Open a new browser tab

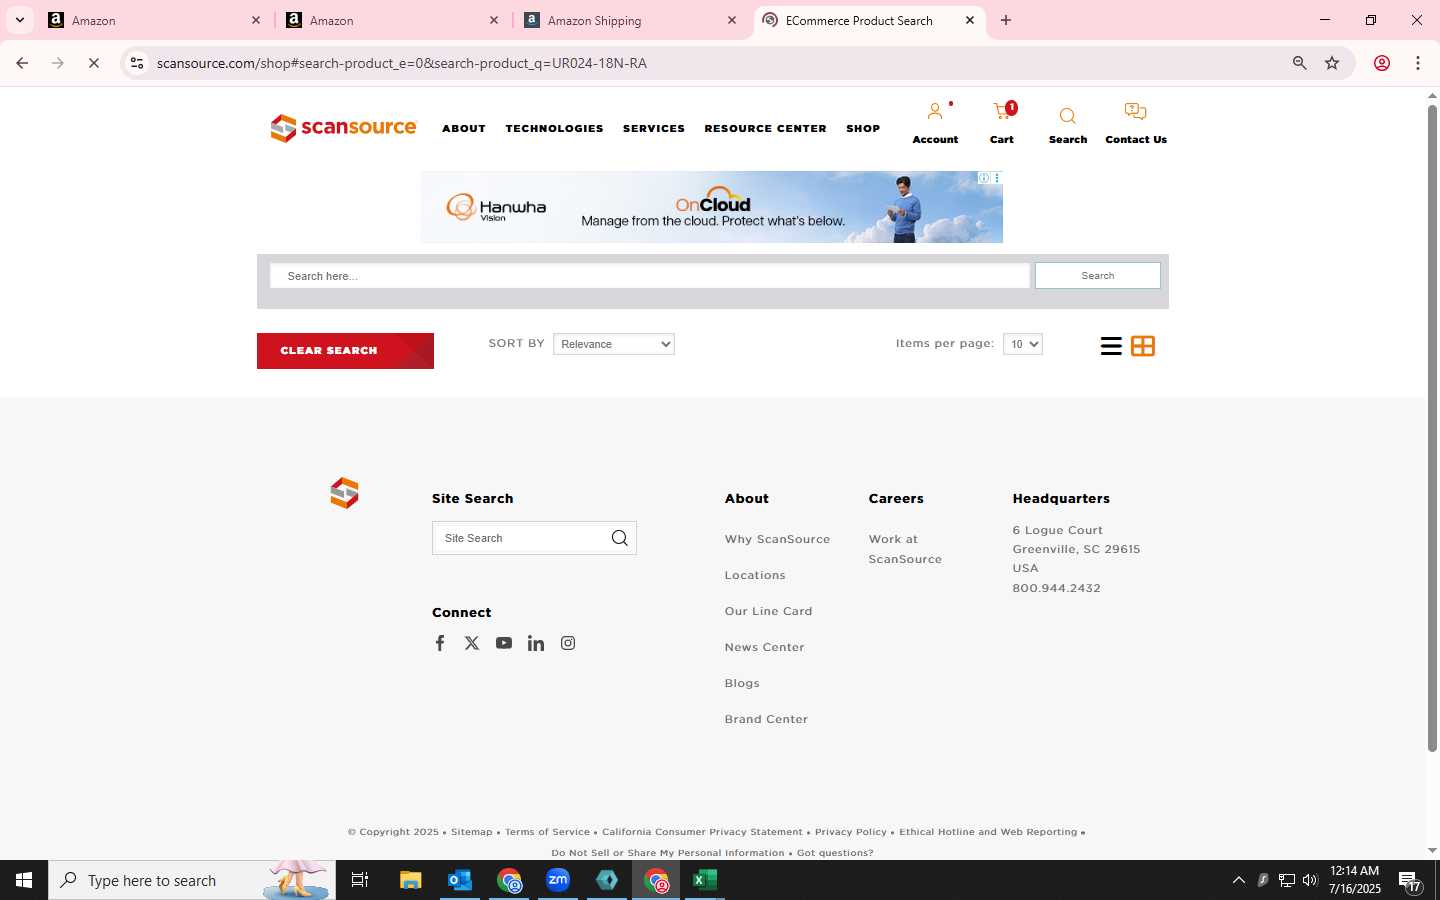pos(1006,20)
